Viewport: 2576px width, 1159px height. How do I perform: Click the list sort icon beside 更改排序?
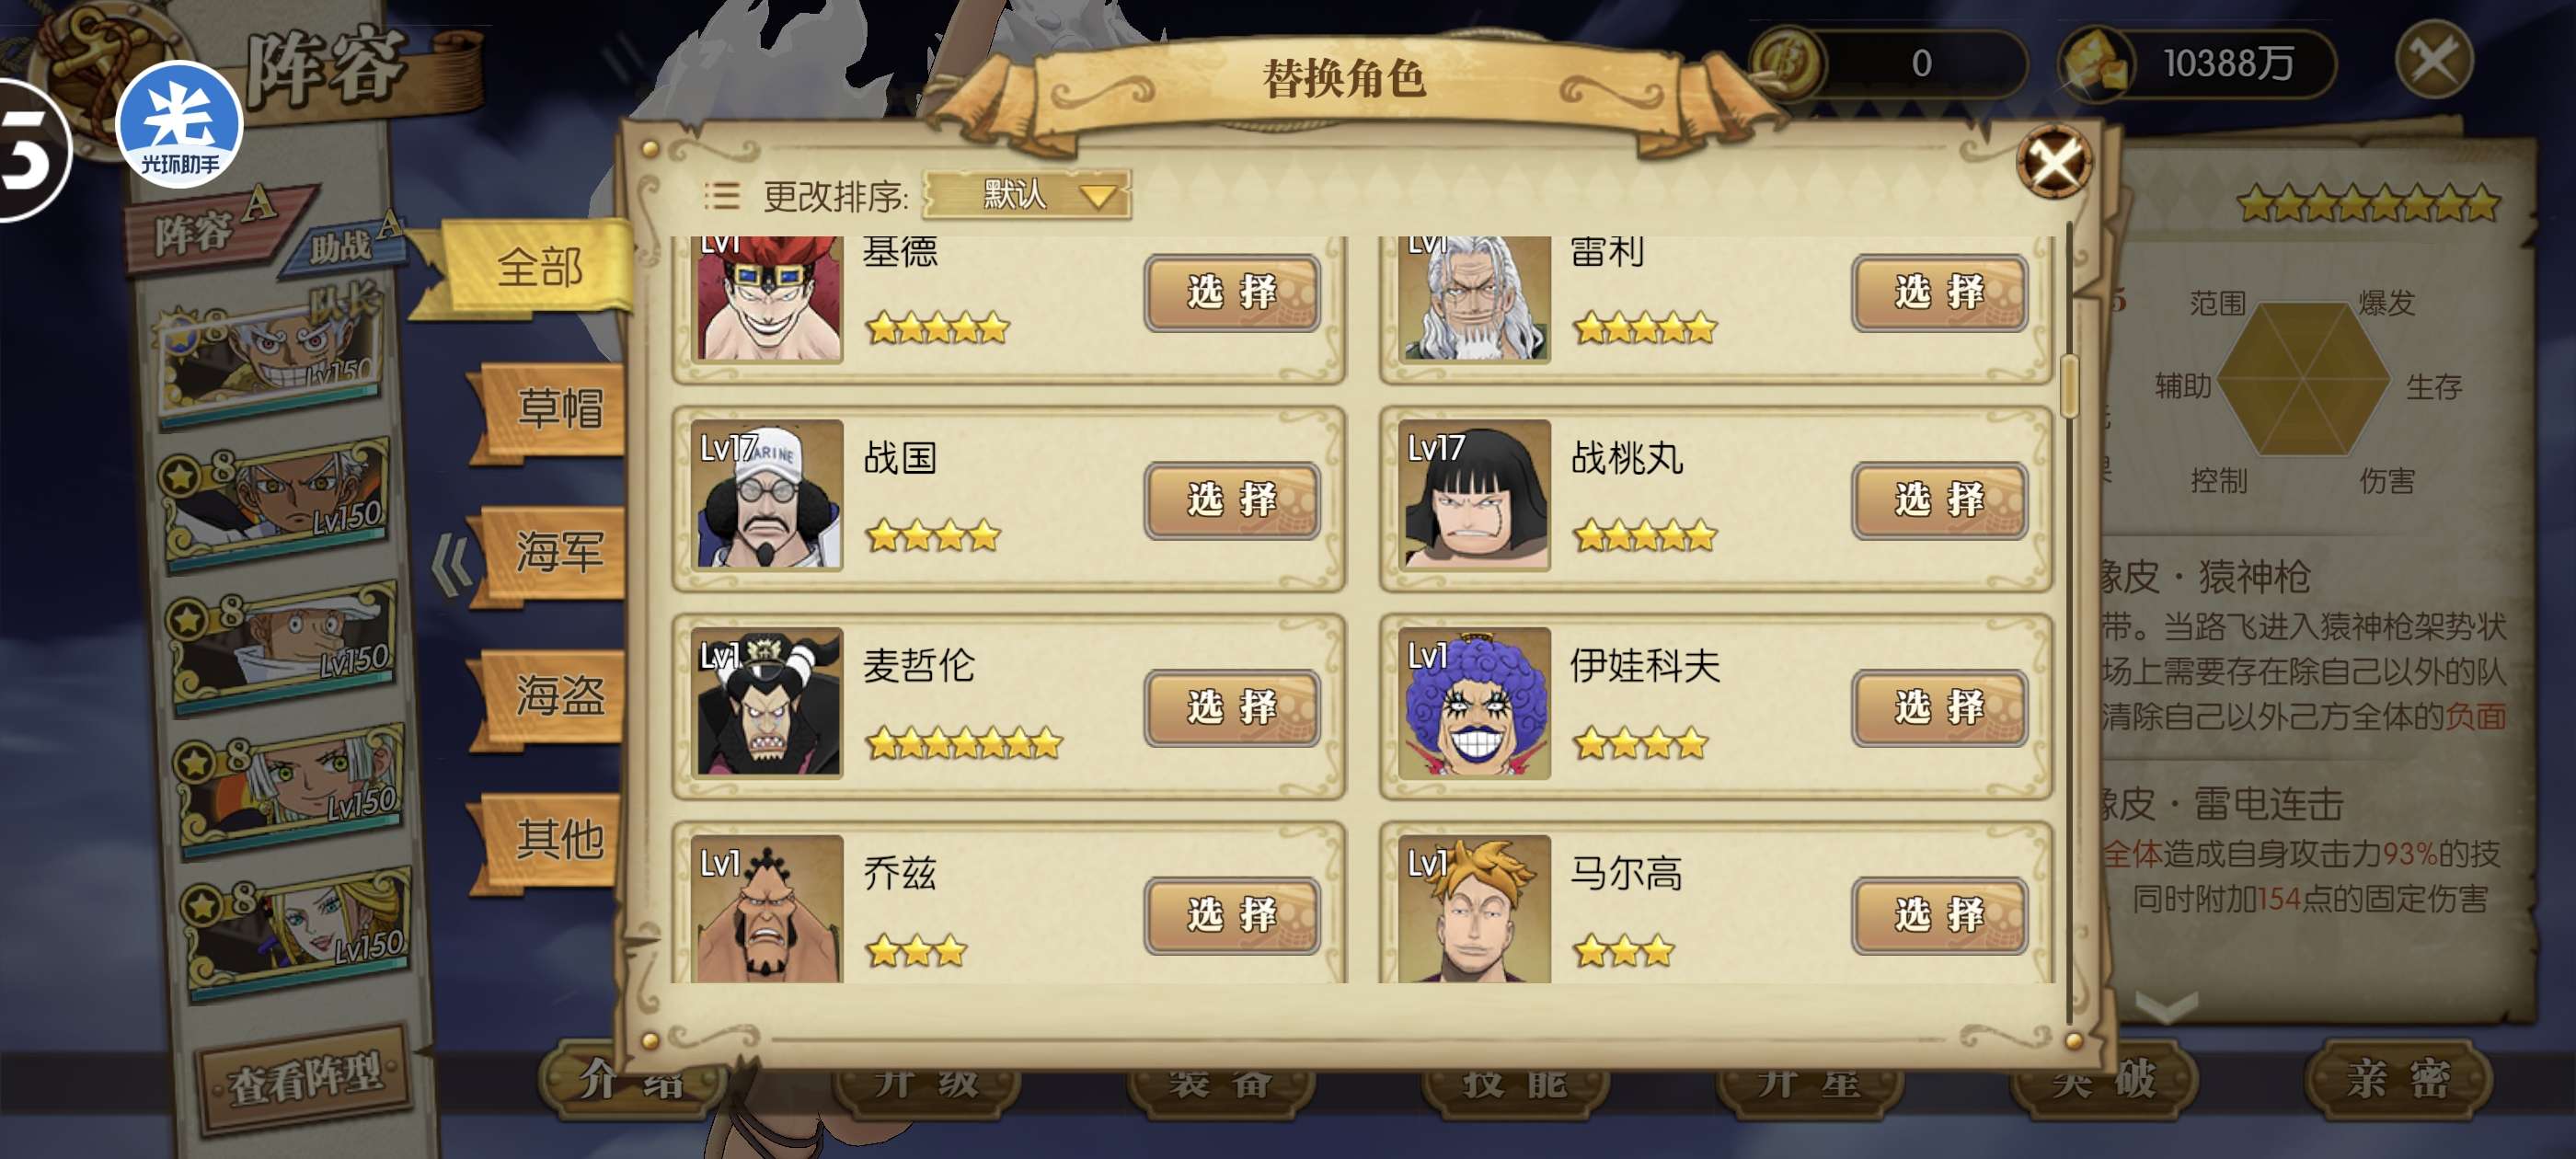point(721,195)
